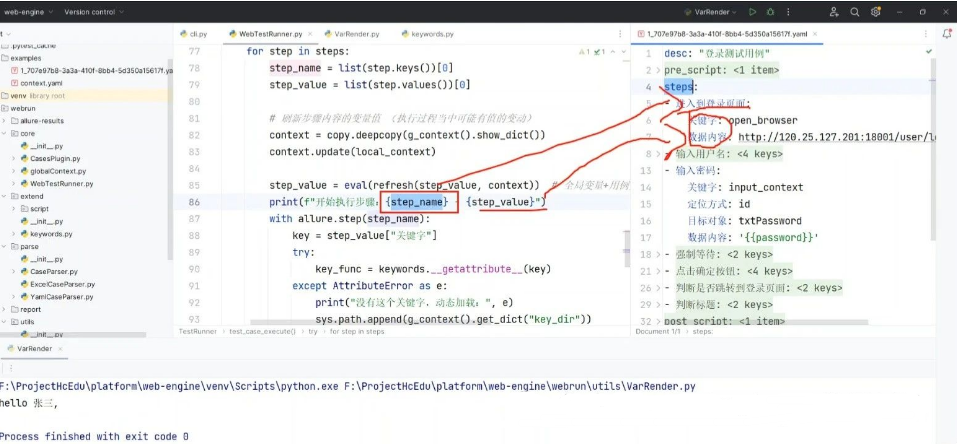Viewport: 957px width, 444px height.
Task: Open the Version control dropdown
Action: pyautogui.click(x=94, y=12)
